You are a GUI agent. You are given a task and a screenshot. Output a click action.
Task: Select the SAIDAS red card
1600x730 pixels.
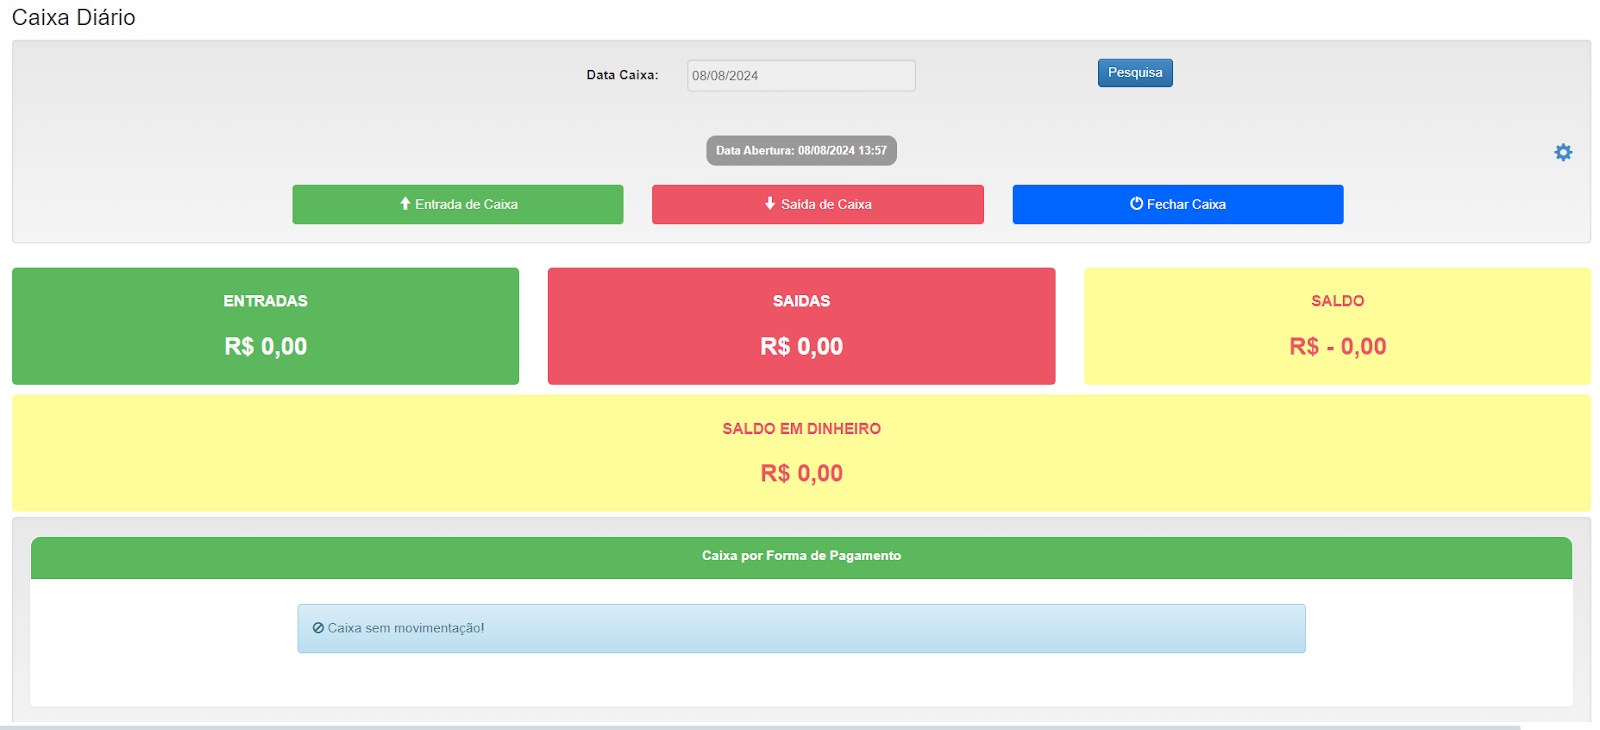tap(801, 326)
